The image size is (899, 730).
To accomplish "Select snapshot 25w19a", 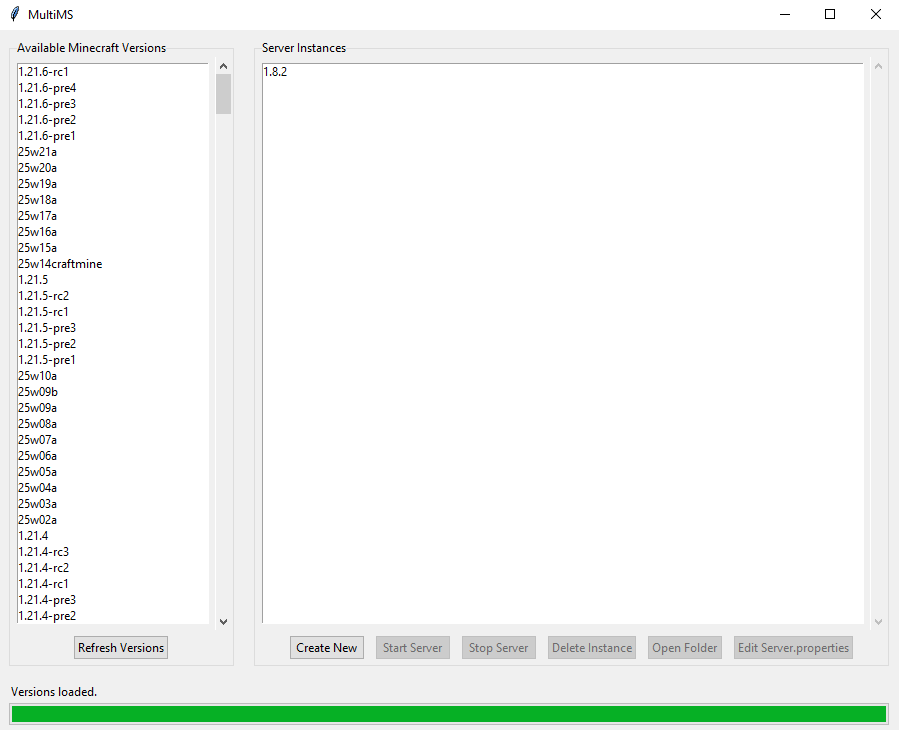I will coord(112,184).
